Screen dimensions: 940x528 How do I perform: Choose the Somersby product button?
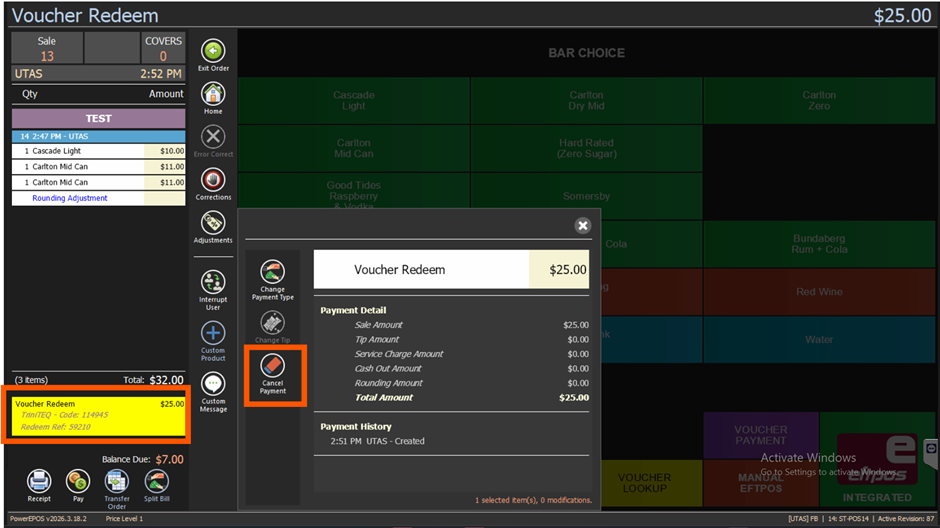[586, 196]
